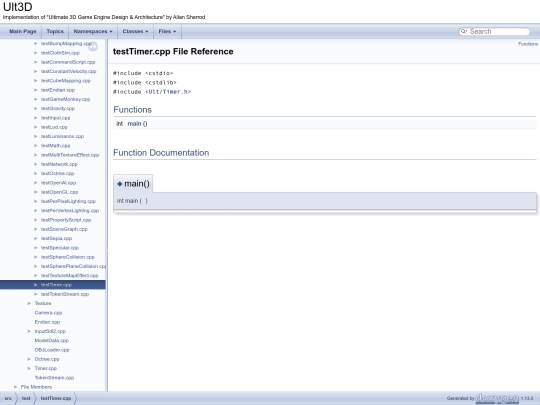The width and height of the screenshot is (540, 405).
Task: Open testSepia.cpp in the tree
Action: [56, 238]
